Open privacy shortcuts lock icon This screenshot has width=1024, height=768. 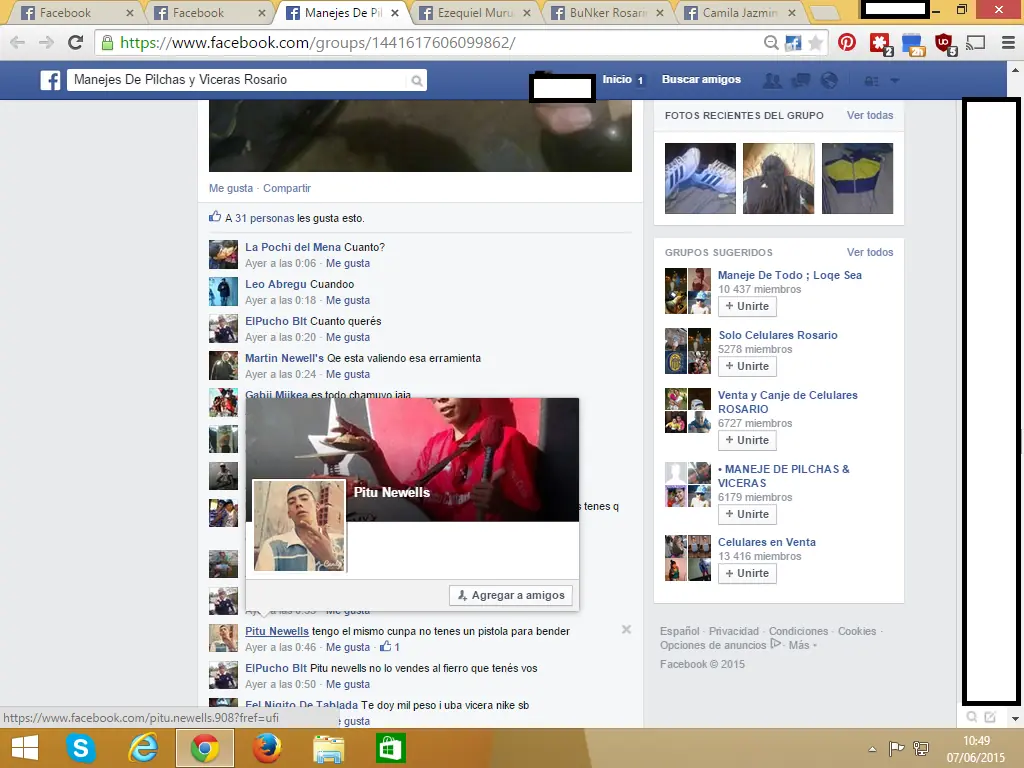(871, 81)
